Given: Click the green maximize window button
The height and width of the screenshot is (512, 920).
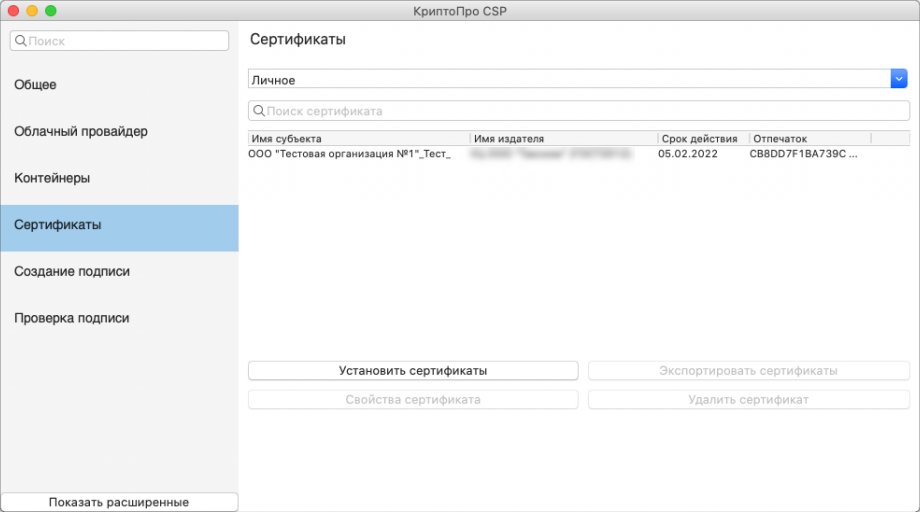Looking at the screenshot, I should click(51, 10).
